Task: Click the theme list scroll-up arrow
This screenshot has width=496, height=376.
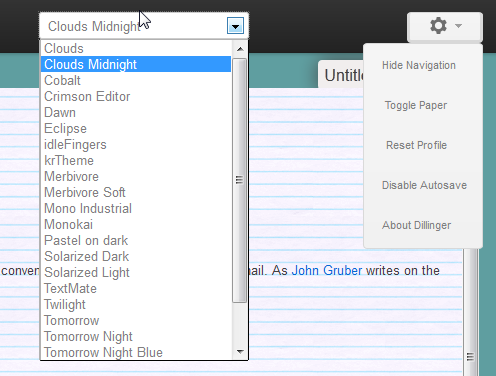Action: point(240,49)
